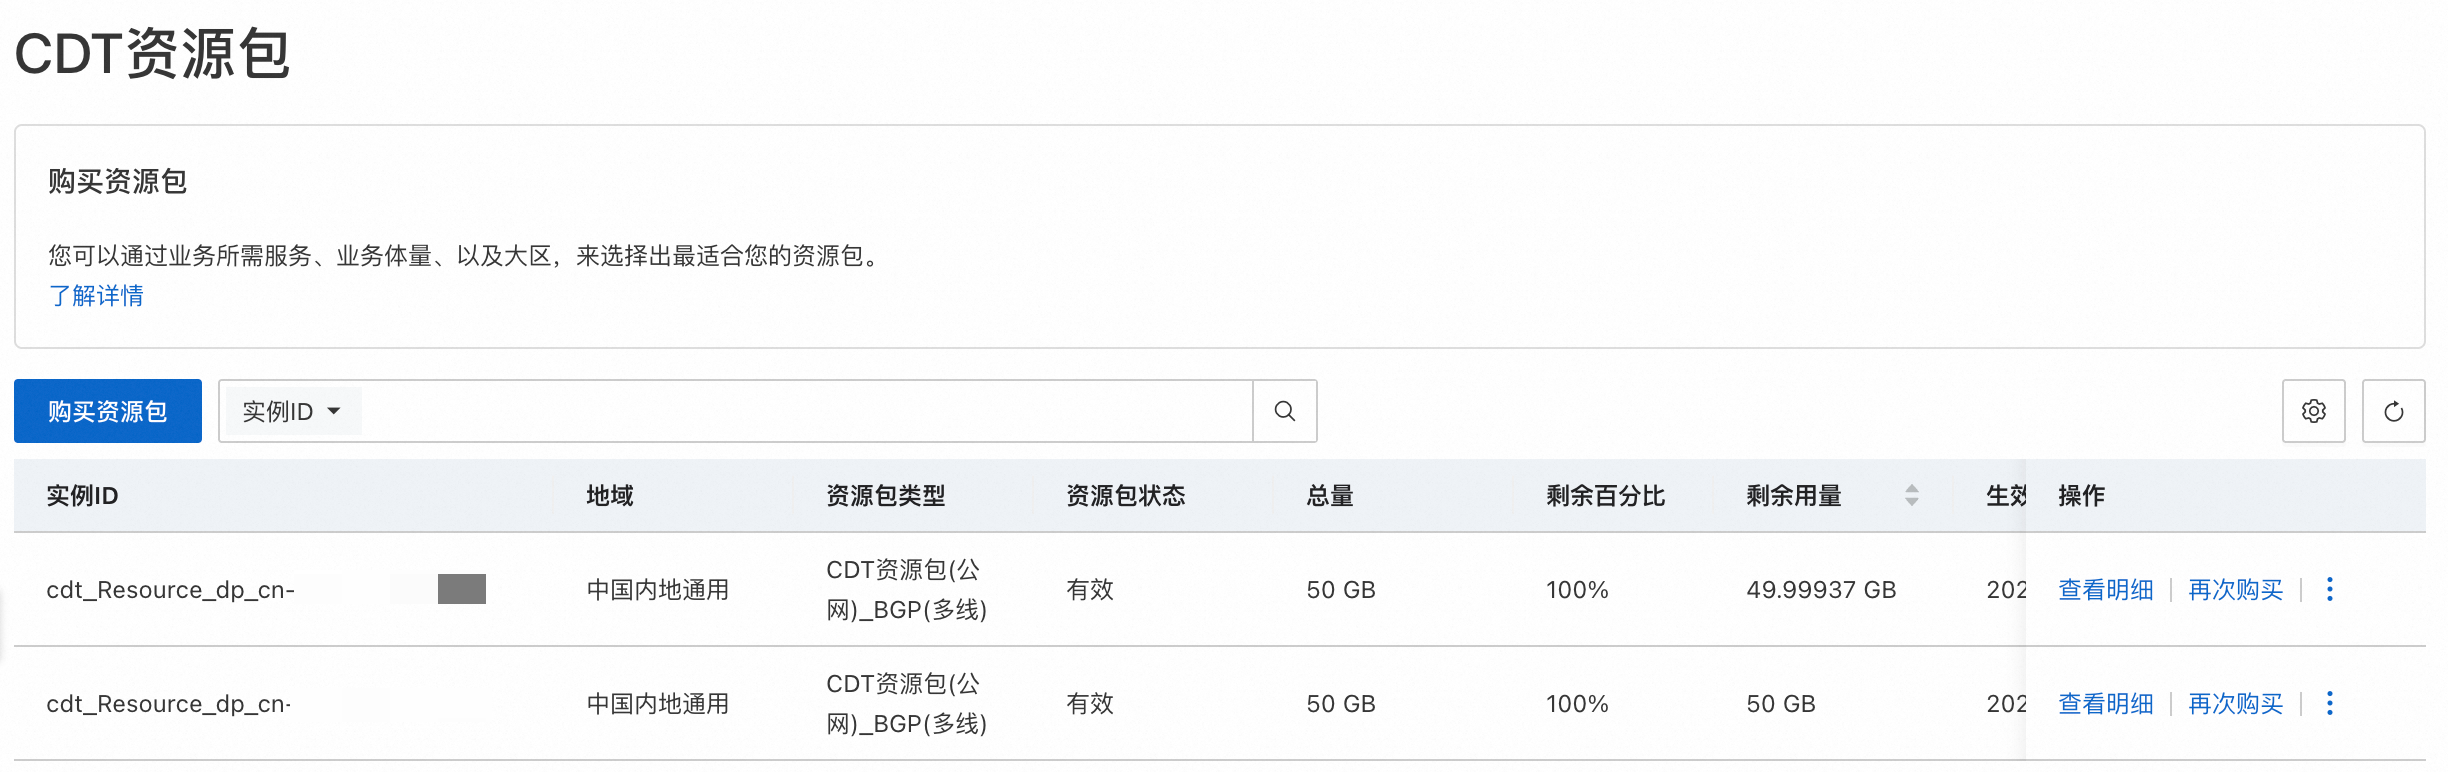Refresh the resource package list
Image resolution: width=2448 pixels, height=772 pixels.
point(2393,411)
